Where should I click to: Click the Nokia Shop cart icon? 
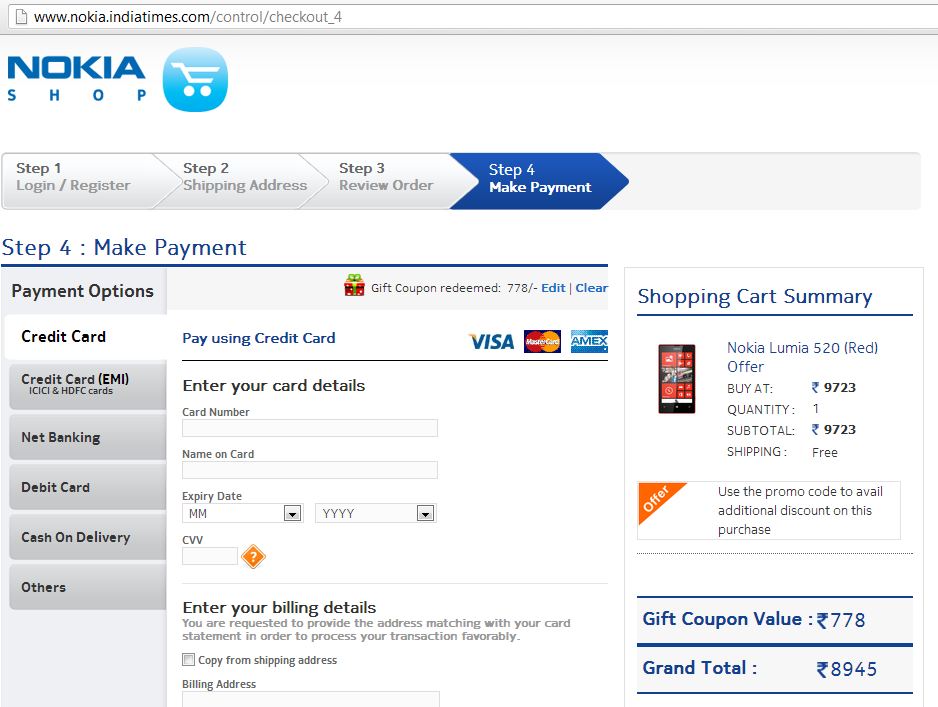[195, 80]
